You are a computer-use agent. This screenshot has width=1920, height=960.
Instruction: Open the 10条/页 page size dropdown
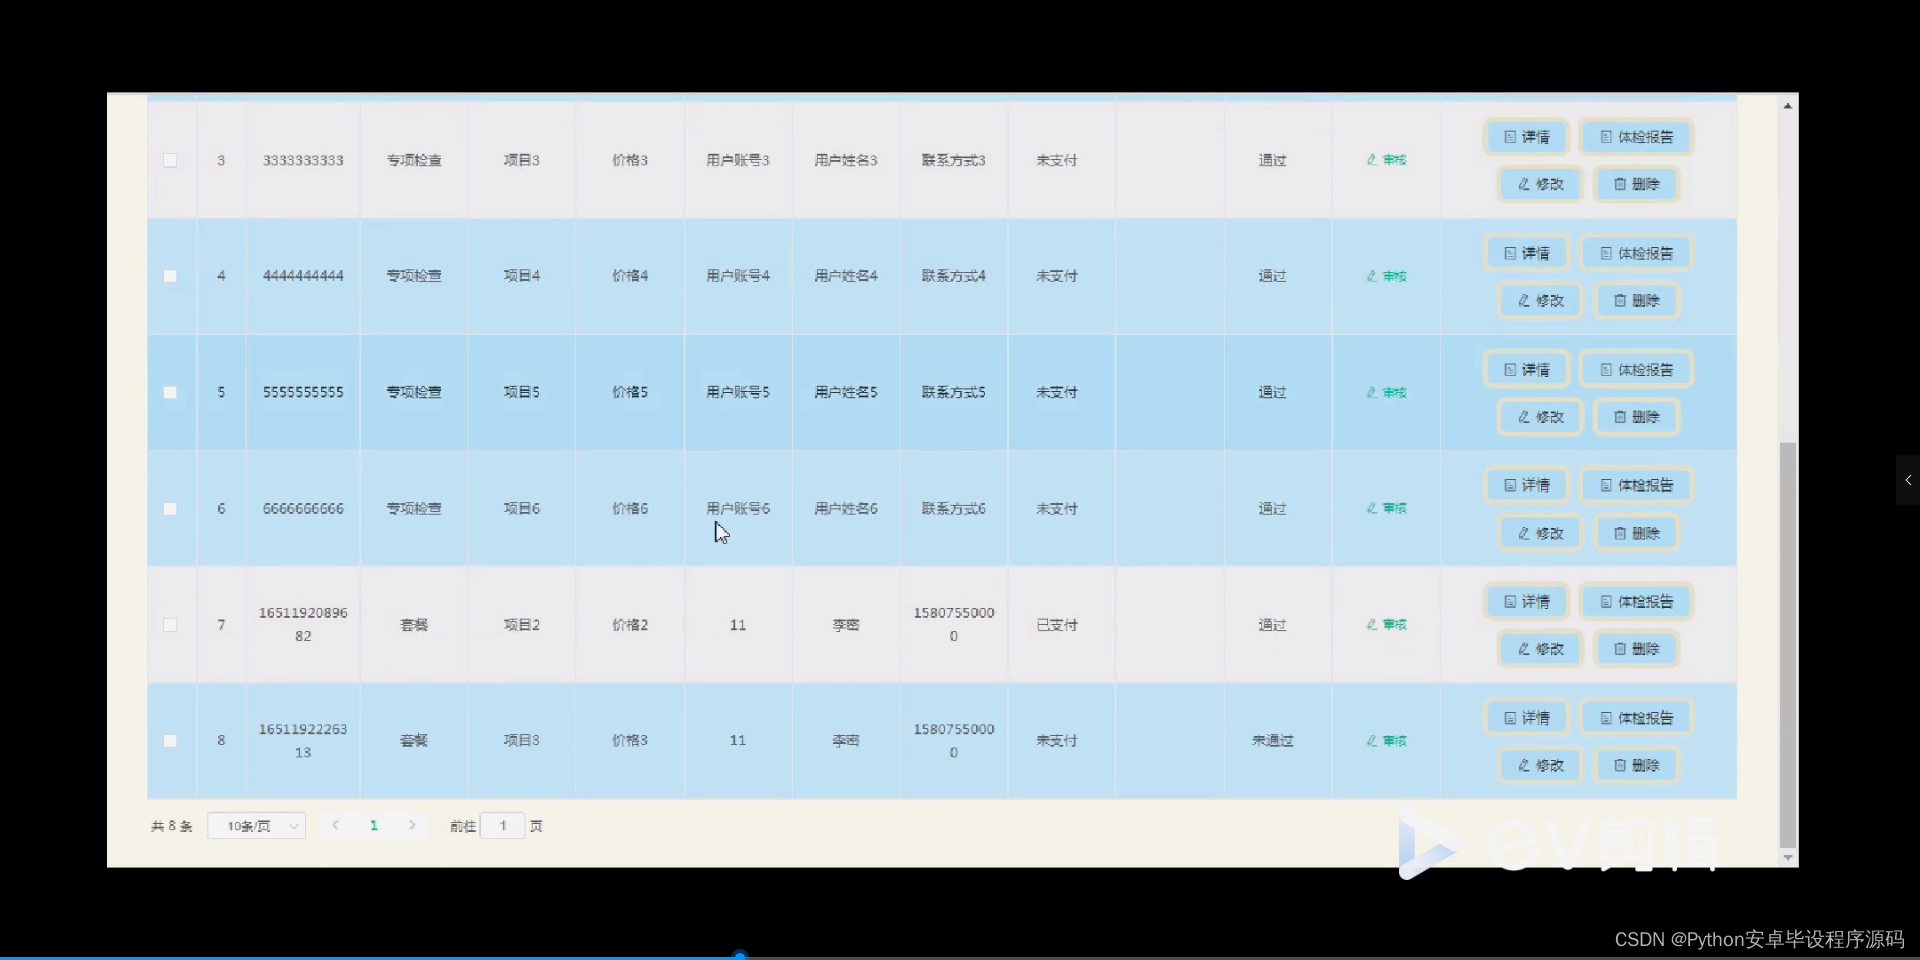click(x=256, y=826)
